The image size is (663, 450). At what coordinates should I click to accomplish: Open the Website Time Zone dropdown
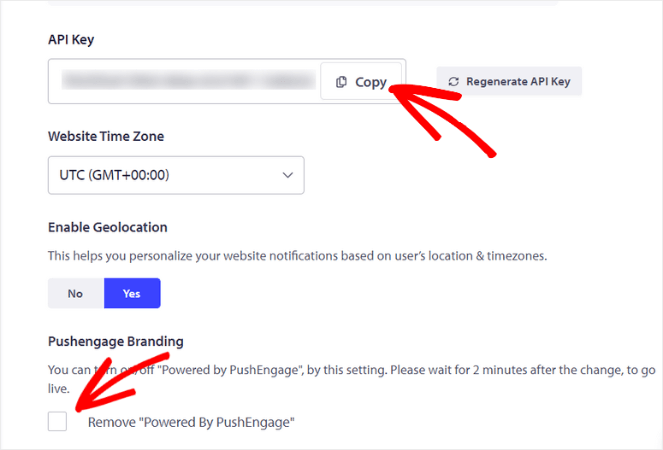point(176,175)
